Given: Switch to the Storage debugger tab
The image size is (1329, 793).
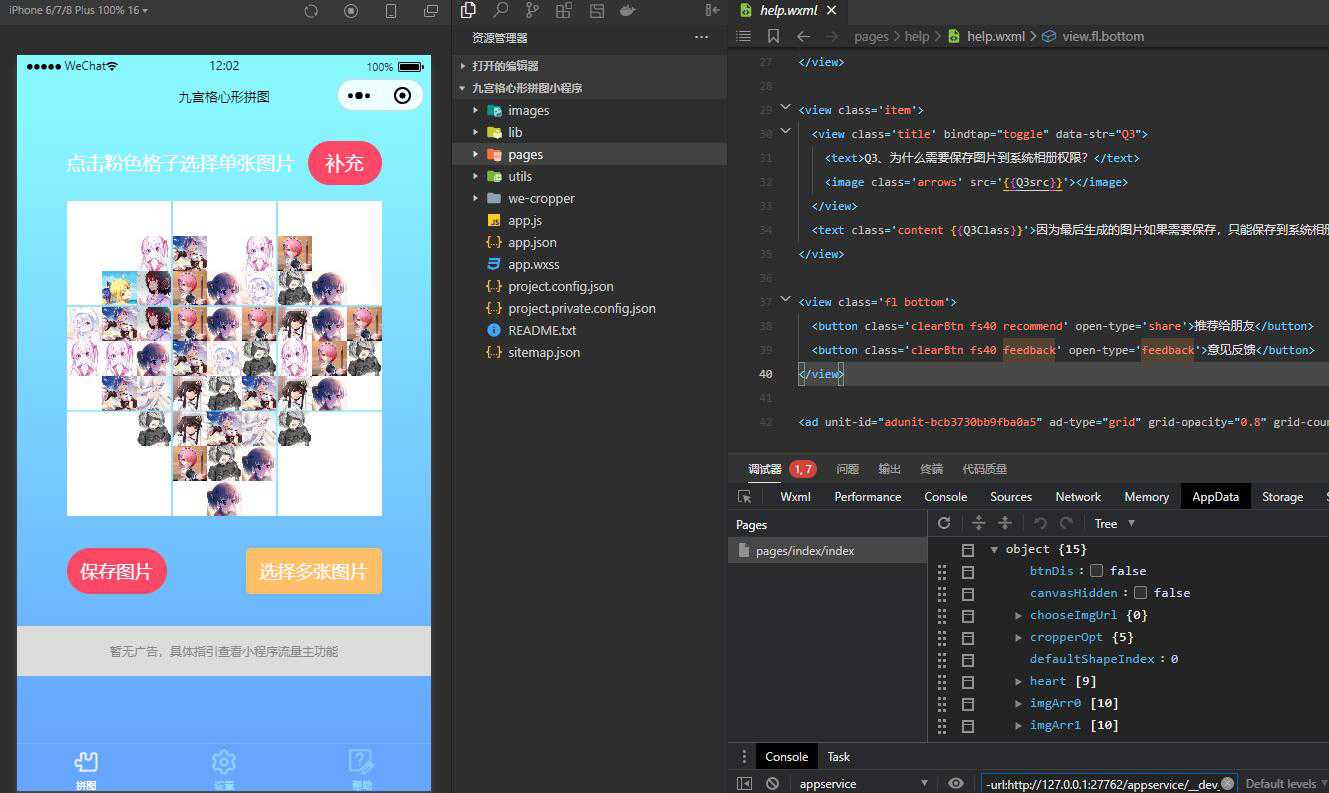Looking at the screenshot, I should [x=1282, y=497].
